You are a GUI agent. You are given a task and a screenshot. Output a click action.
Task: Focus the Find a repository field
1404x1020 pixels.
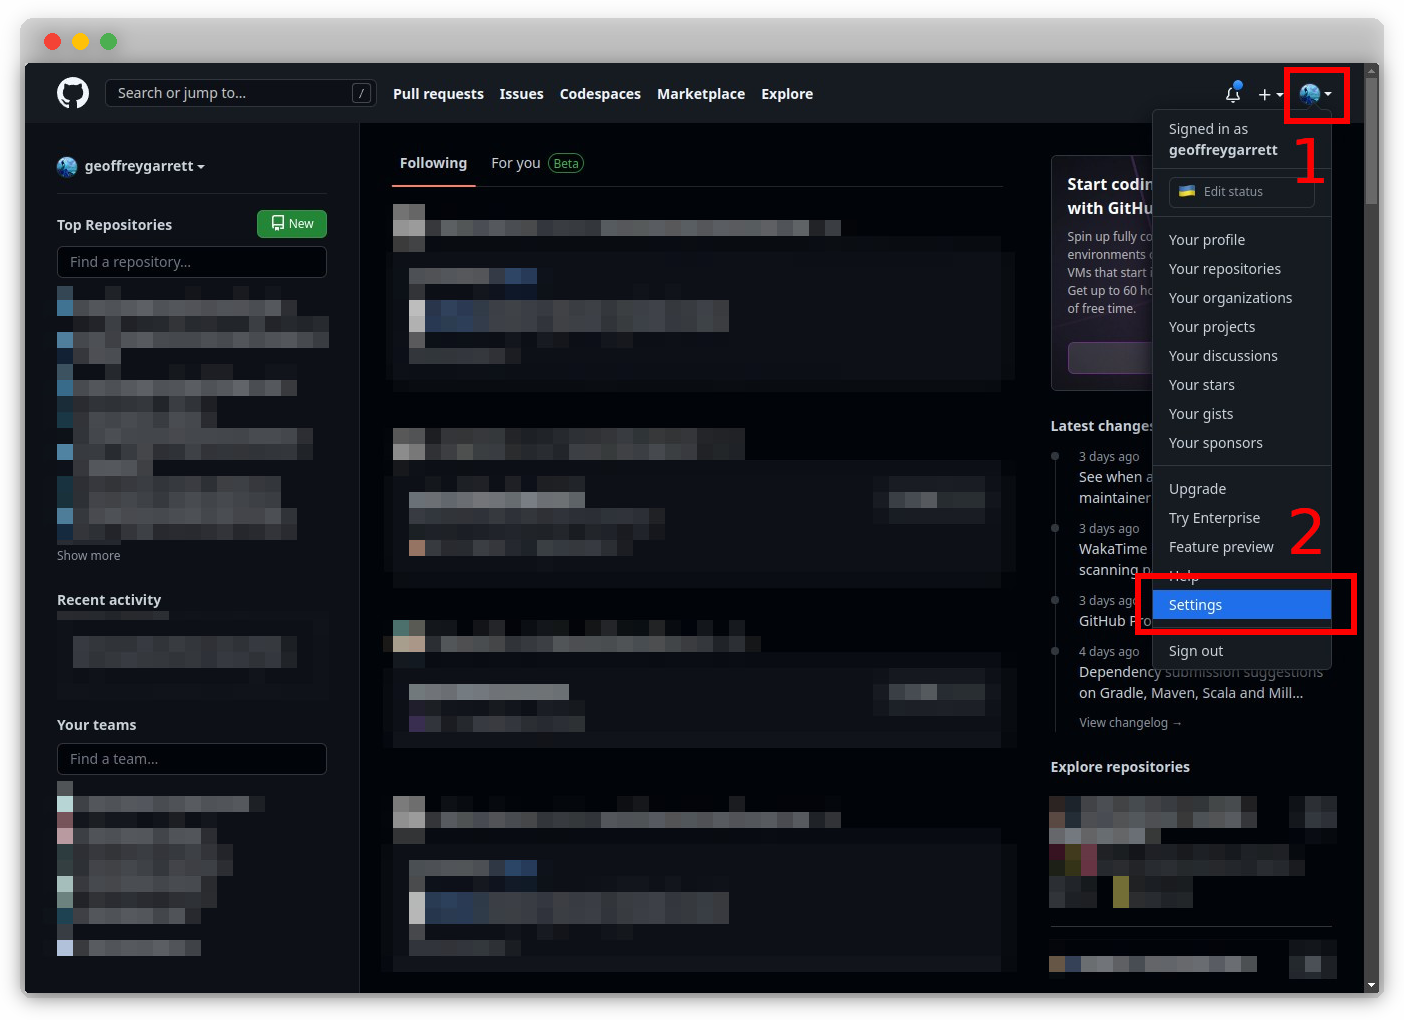tap(192, 262)
